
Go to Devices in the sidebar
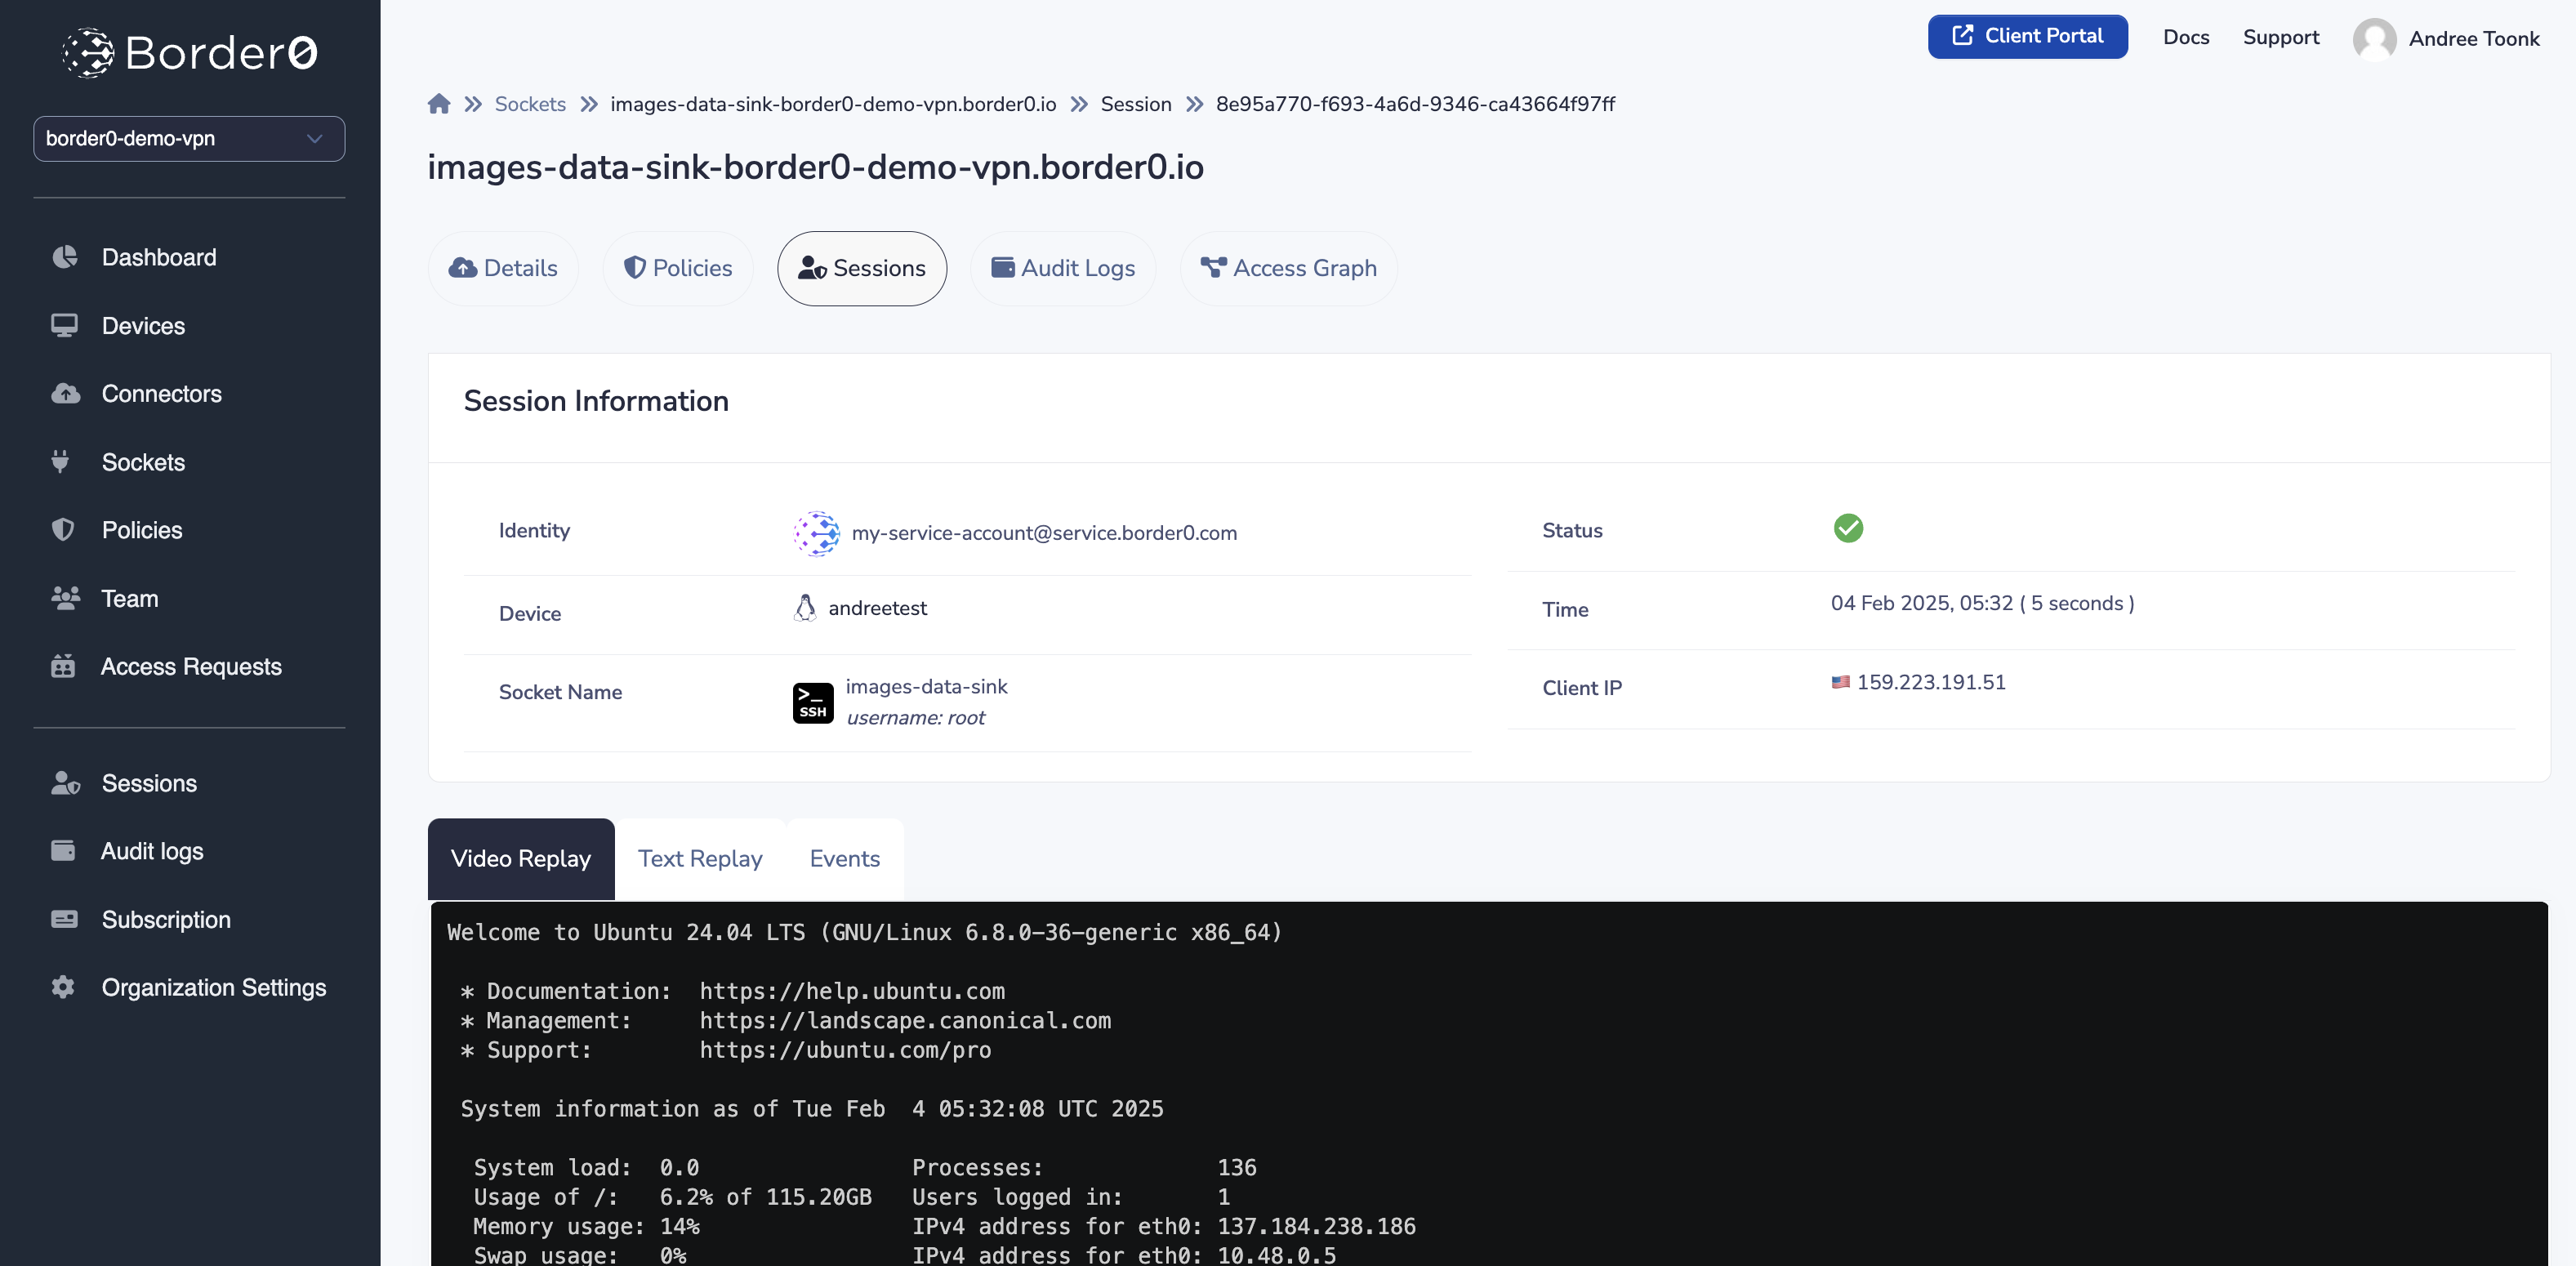click(x=143, y=326)
